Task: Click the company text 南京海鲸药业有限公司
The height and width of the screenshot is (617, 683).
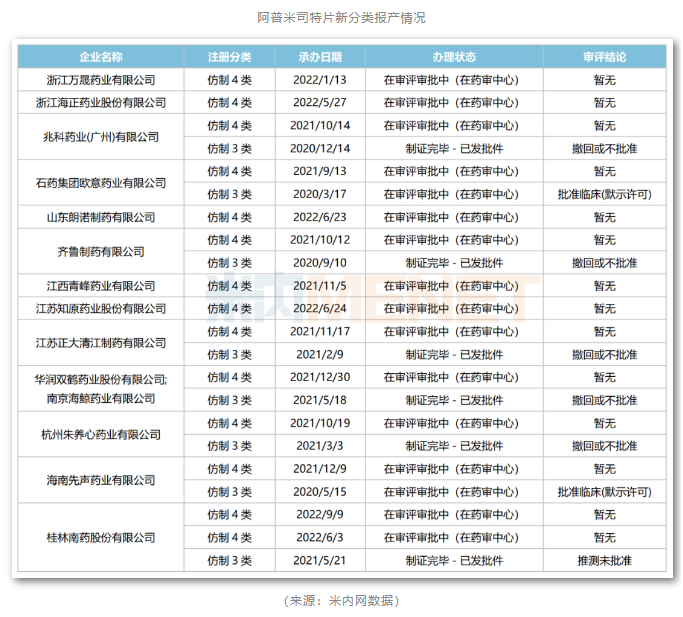Action: 101,398
